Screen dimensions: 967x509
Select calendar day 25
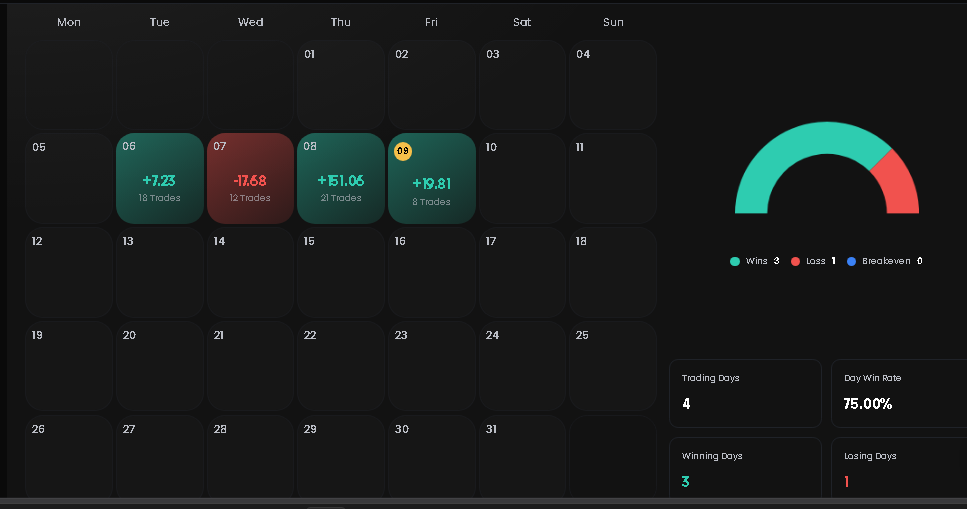coord(613,366)
